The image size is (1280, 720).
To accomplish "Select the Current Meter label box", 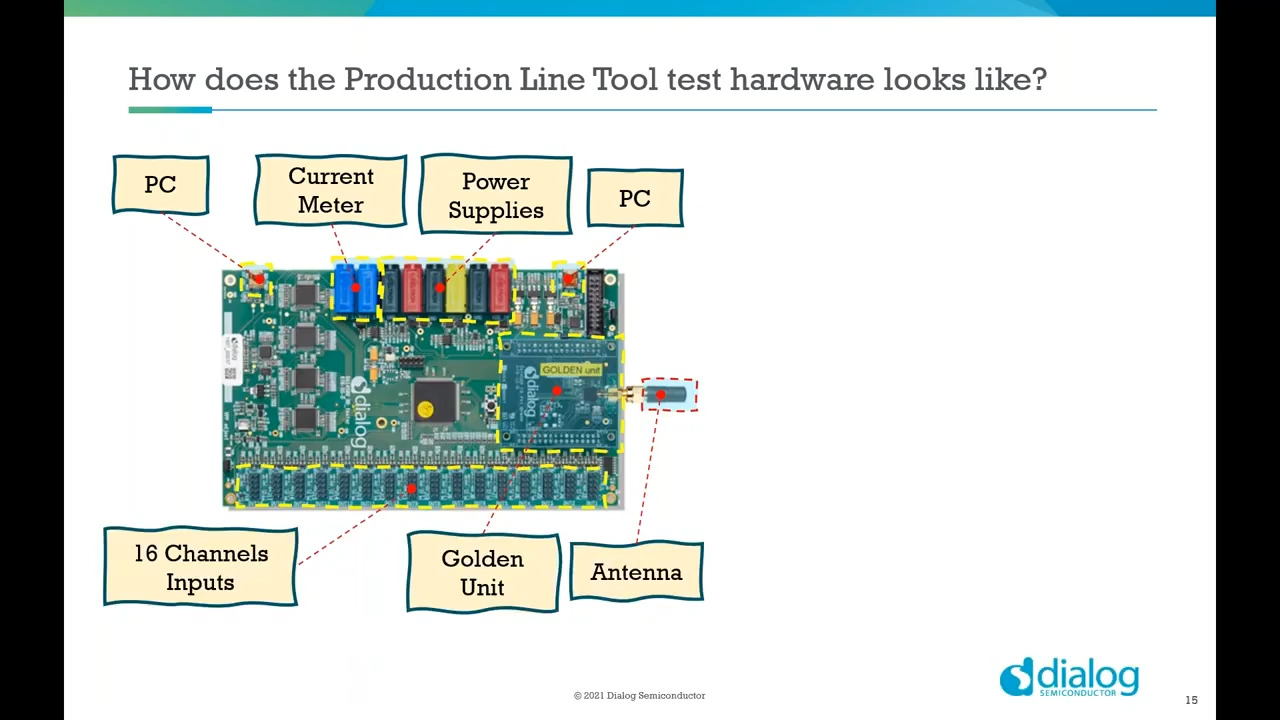I will coord(331,190).
